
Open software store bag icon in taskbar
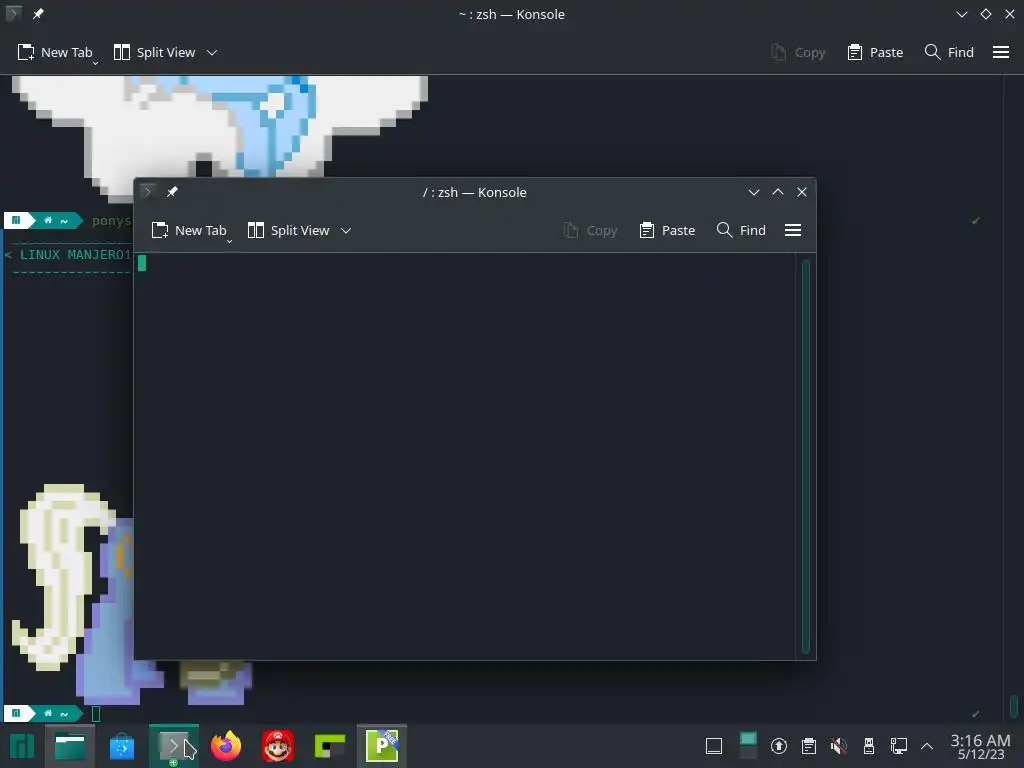coord(121,746)
